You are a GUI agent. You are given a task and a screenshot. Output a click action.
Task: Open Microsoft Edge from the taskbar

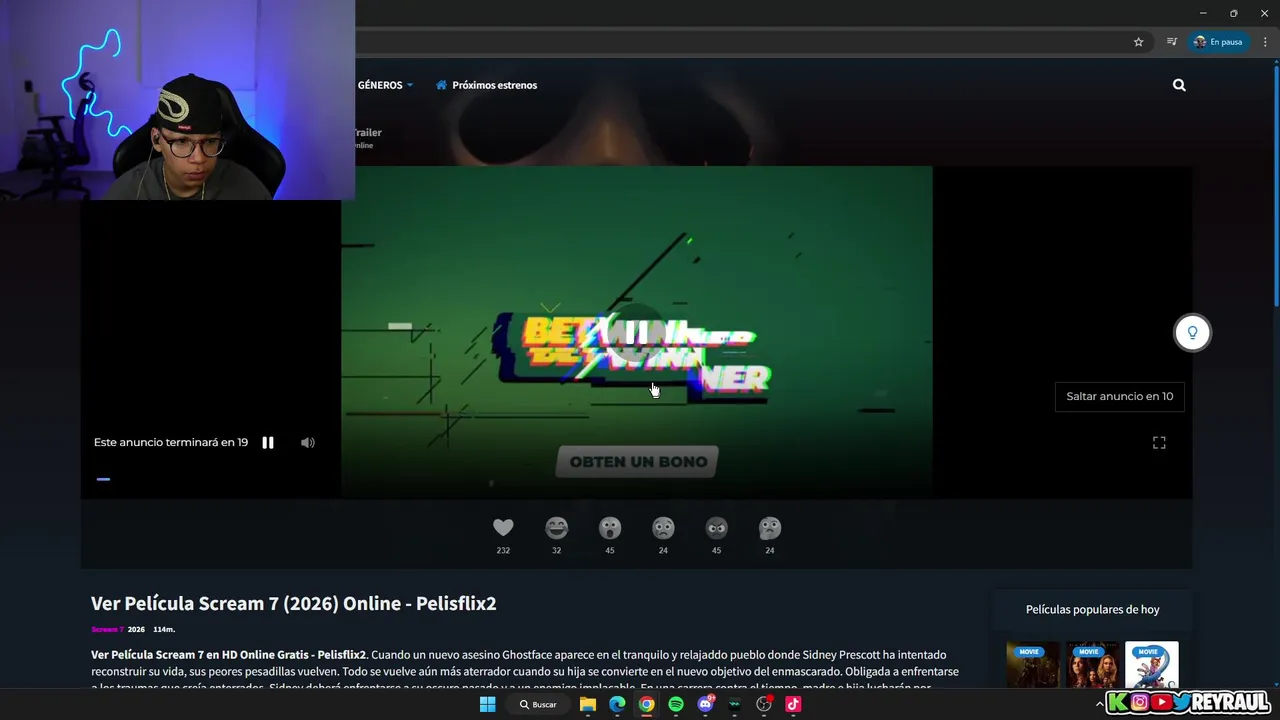[617, 704]
